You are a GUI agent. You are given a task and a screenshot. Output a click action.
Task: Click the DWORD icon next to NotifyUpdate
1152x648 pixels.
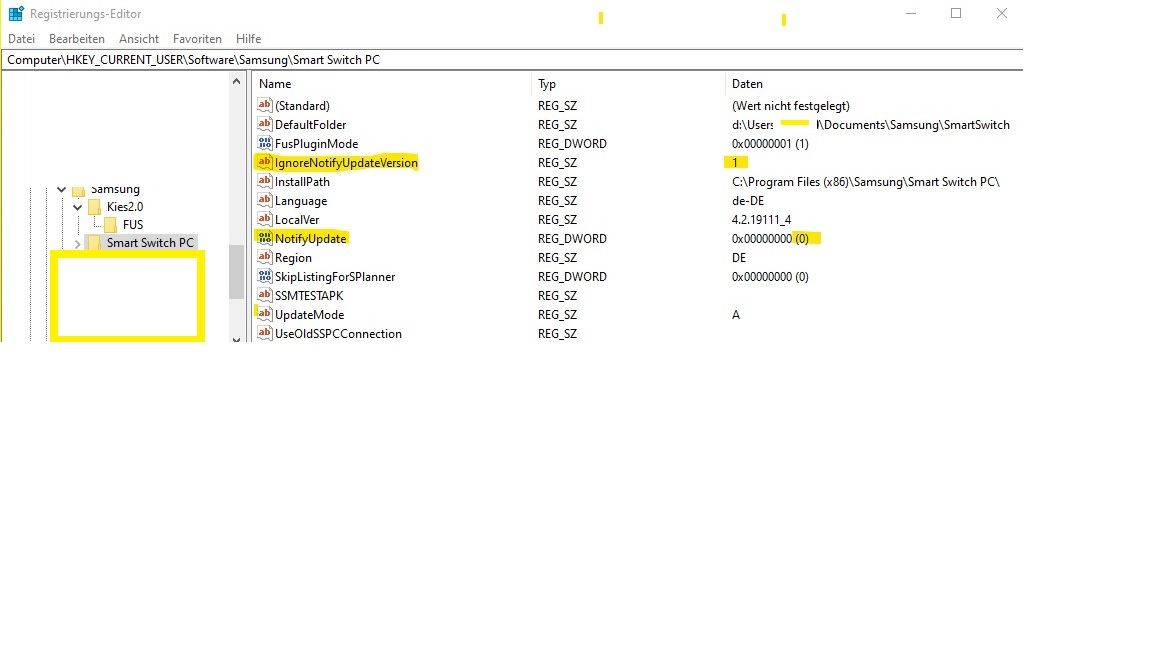tap(264, 238)
